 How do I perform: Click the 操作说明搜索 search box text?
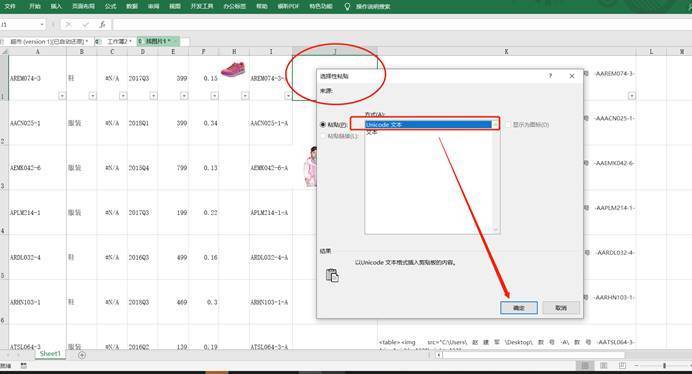point(373,6)
